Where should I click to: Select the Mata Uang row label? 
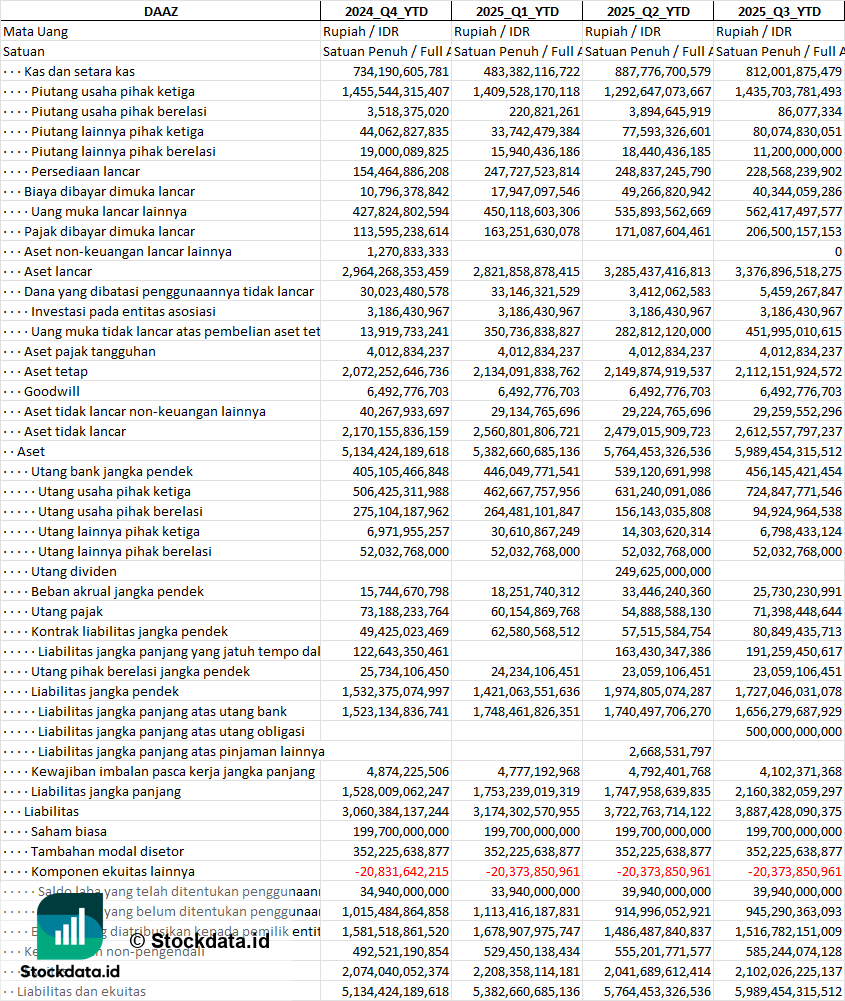click(36, 32)
